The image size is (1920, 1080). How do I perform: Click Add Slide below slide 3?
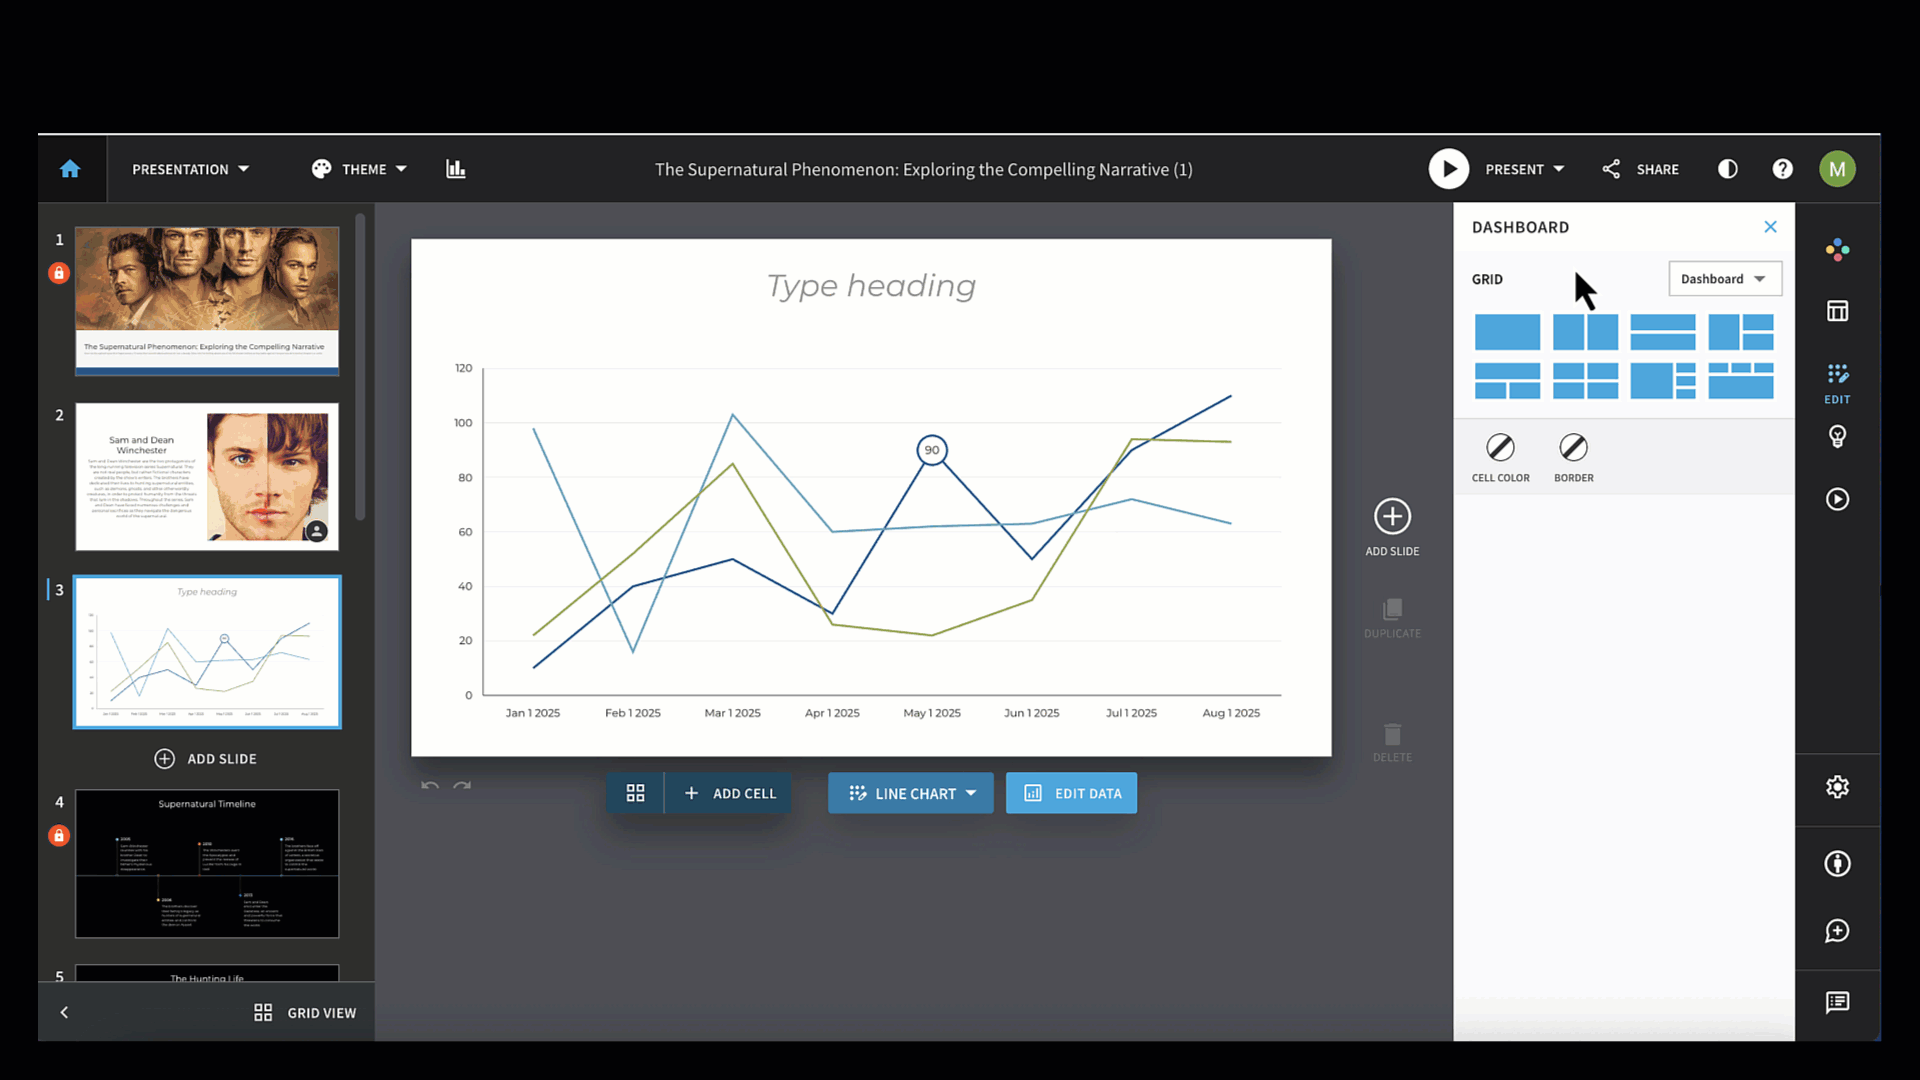tap(206, 759)
